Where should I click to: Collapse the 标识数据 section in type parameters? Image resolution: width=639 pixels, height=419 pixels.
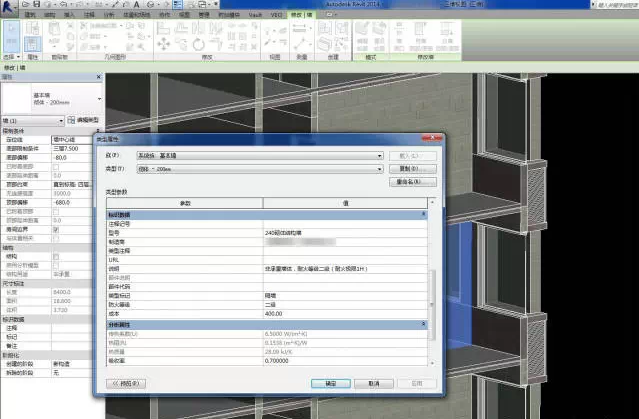tap(424, 215)
